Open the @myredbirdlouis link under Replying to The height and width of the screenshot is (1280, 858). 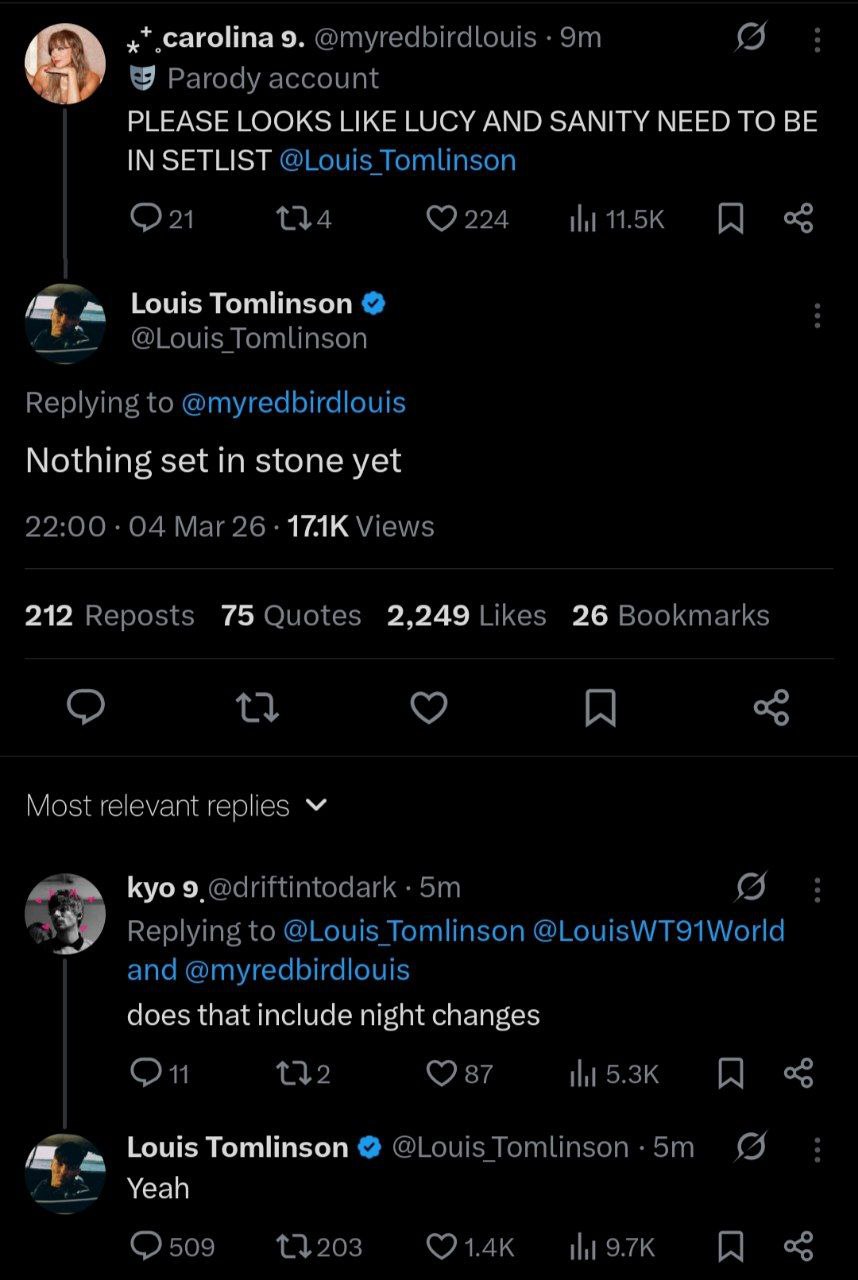pyautogui.click(x=293, y=402)
